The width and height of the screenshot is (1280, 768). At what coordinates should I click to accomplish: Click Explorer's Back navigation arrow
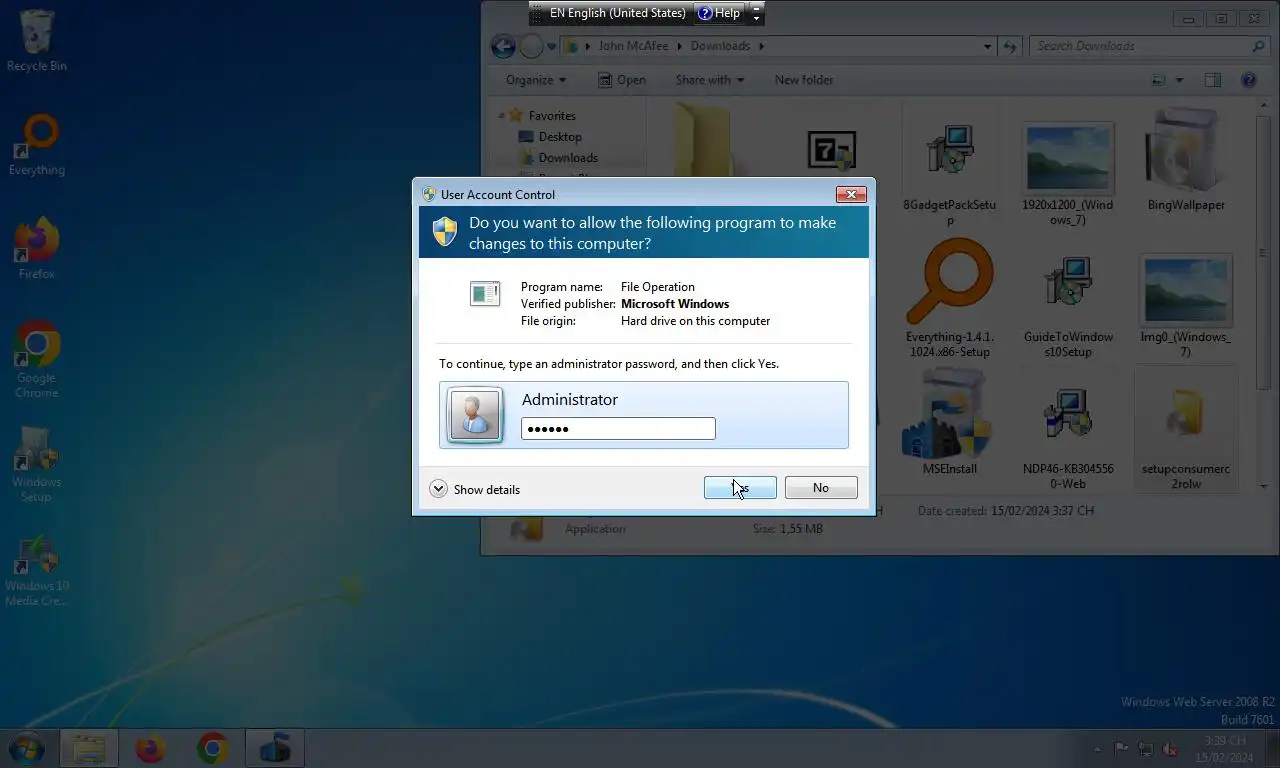point(503,46)
